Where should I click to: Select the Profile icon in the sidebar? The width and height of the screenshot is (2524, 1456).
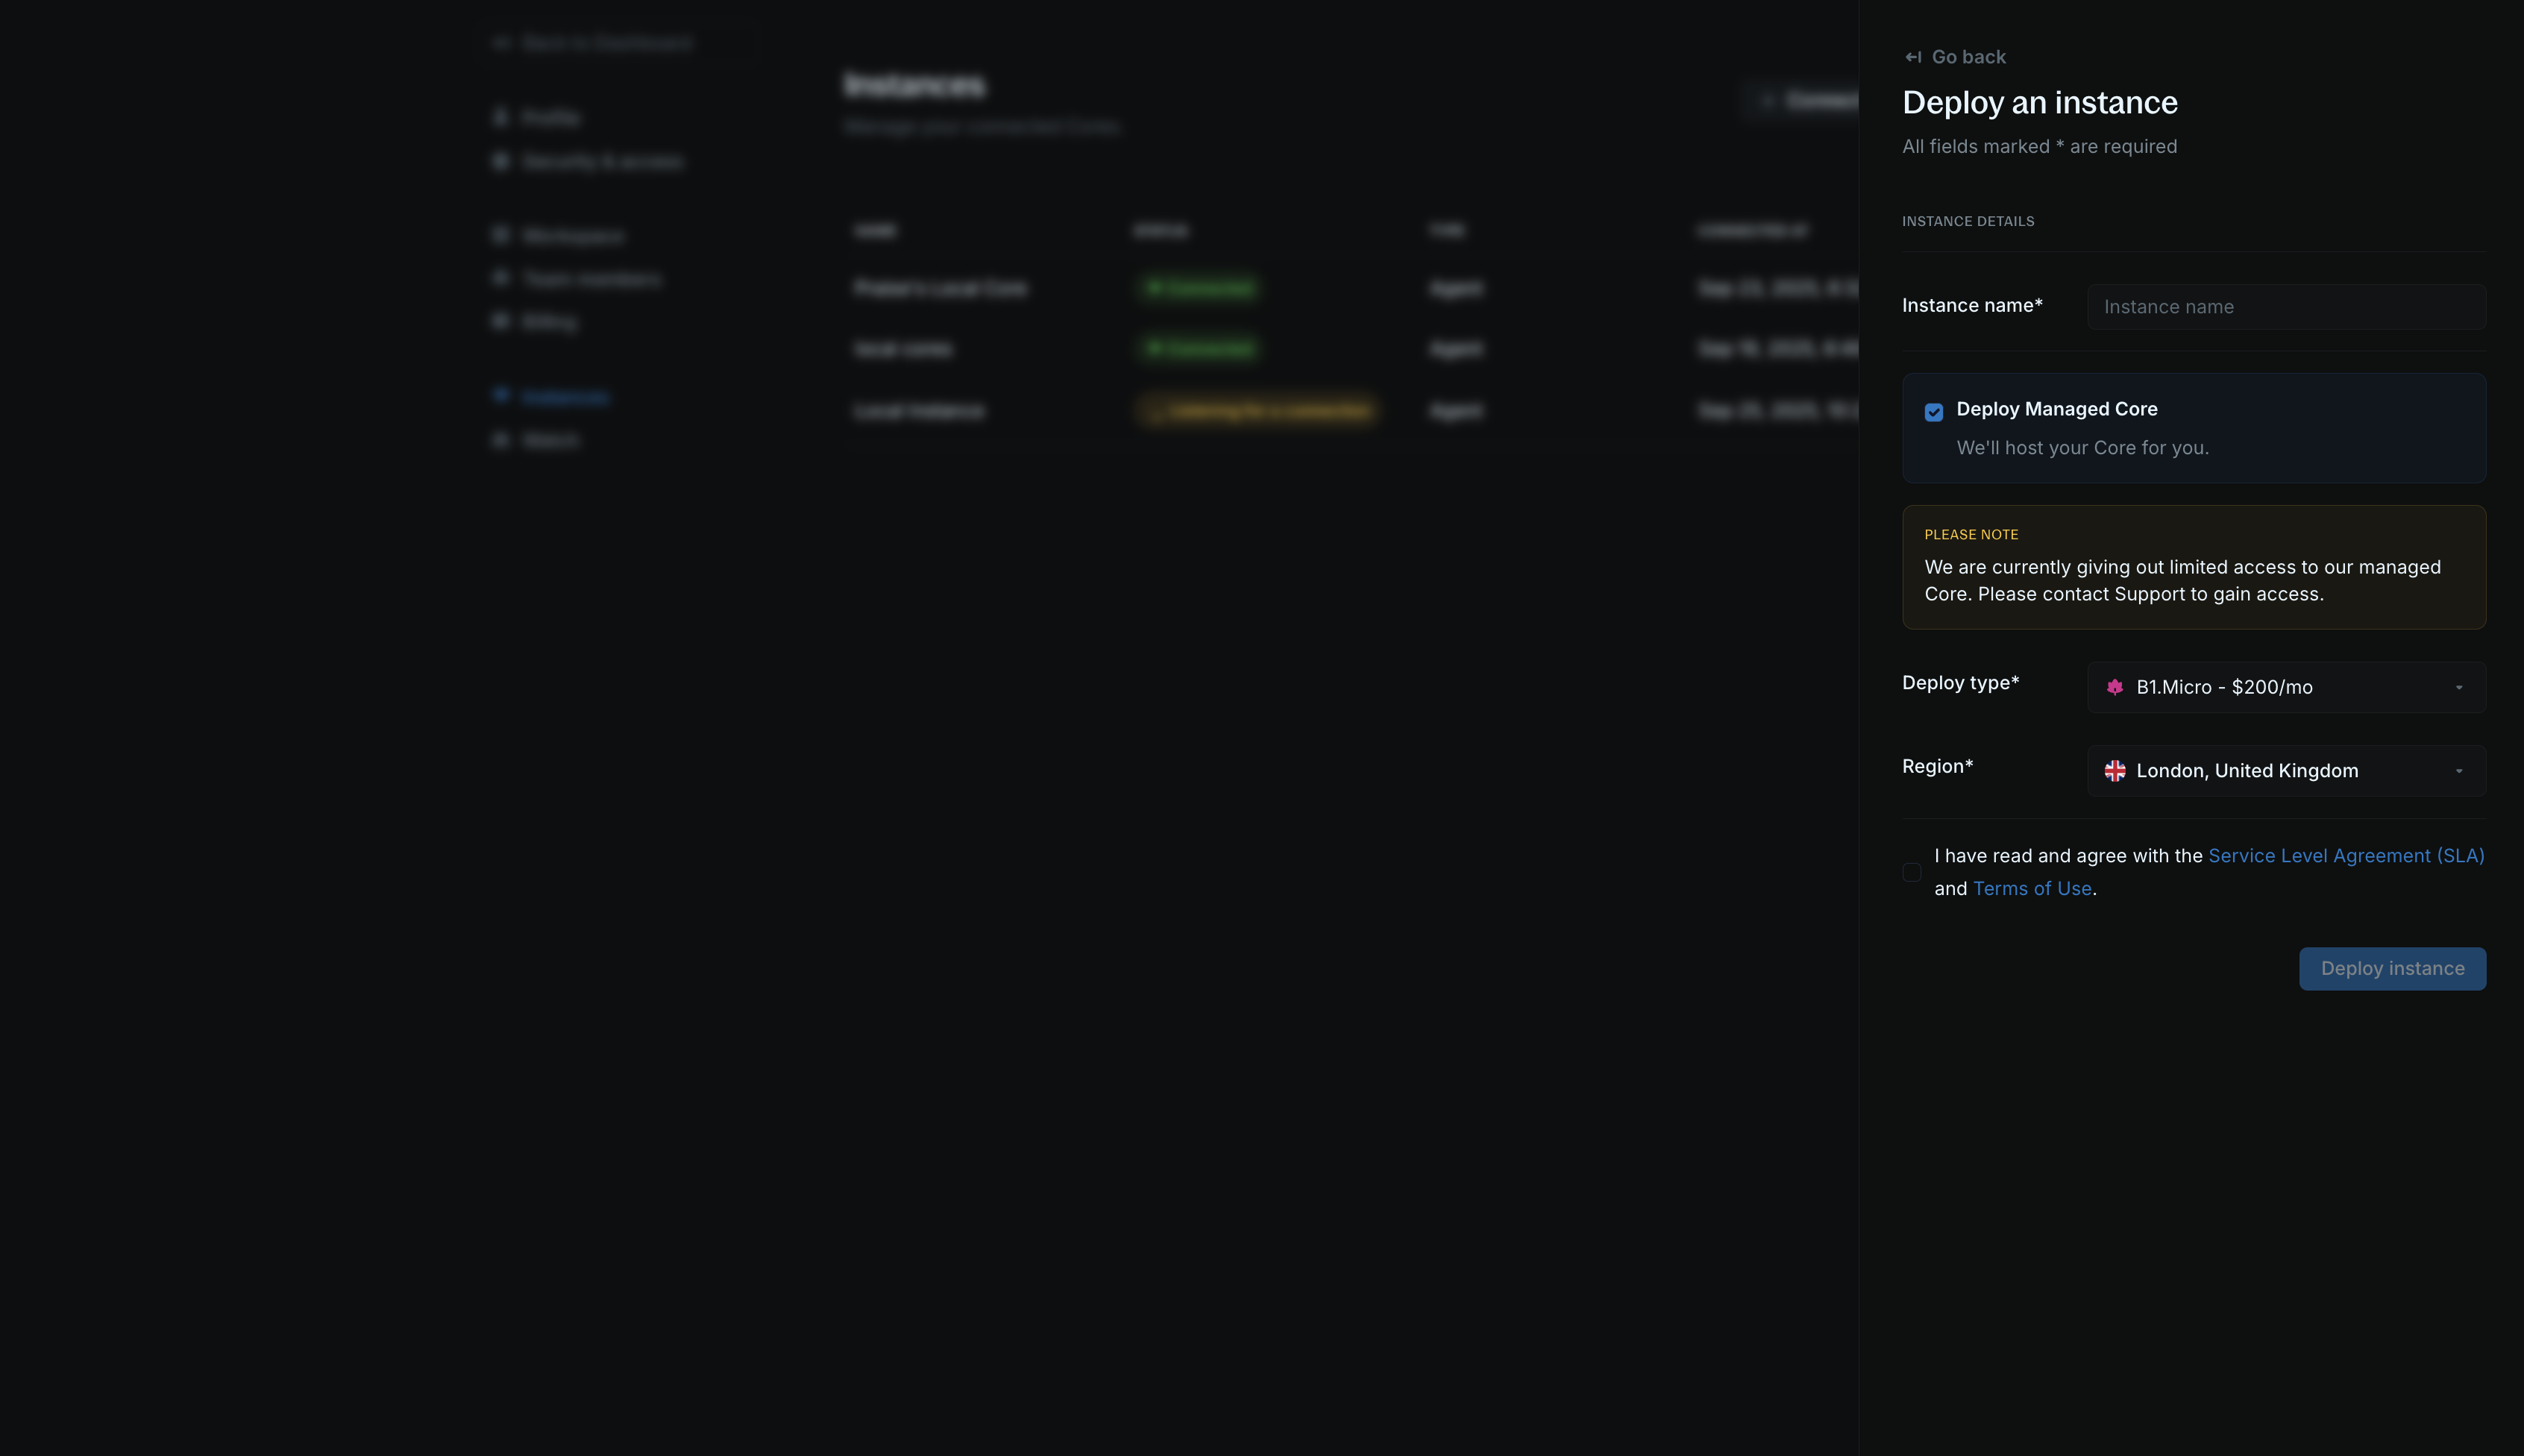coord(502,117)
